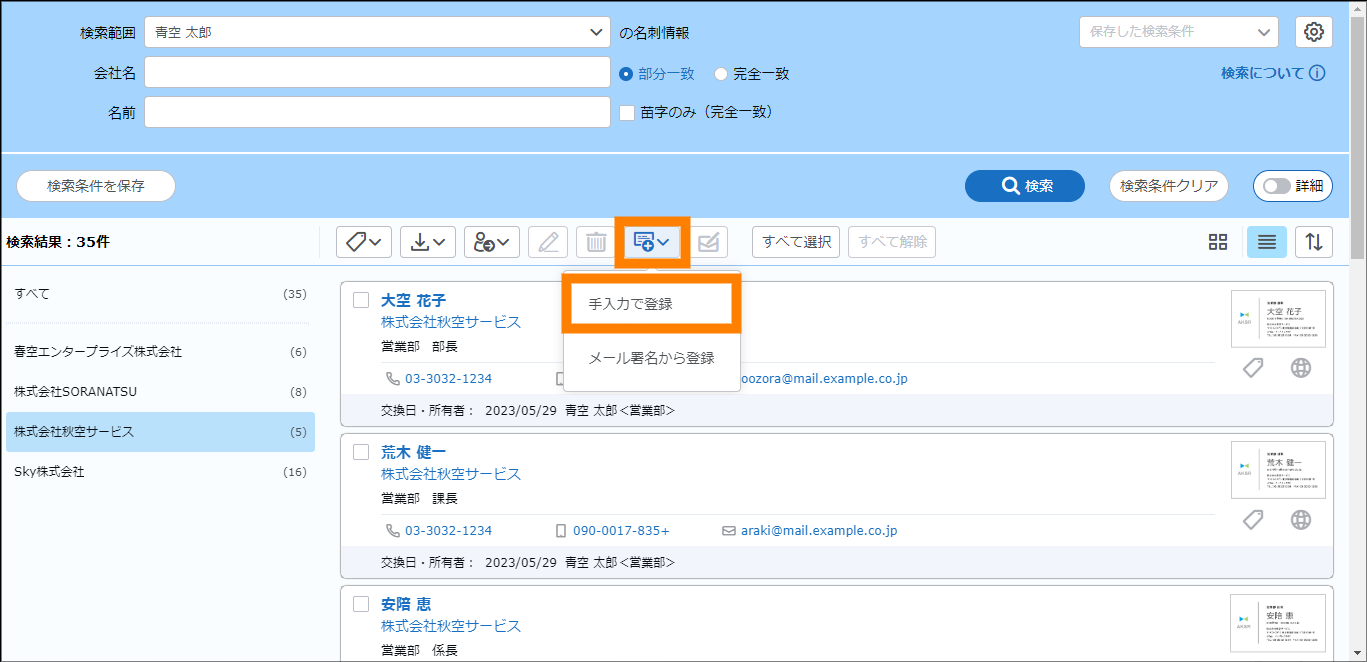Click the 検索条件クリア button
The width and height of the screenshot is (1367, 662).
(x=1168, y=186)
